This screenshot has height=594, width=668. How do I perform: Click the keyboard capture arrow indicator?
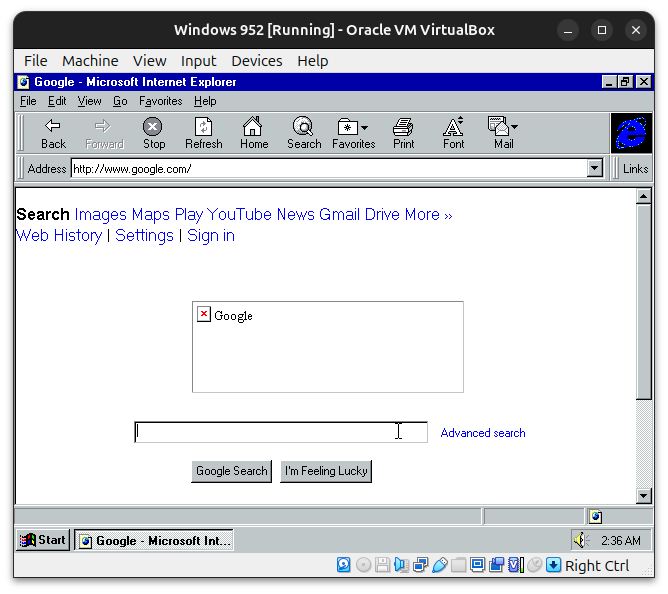(553, 565)
